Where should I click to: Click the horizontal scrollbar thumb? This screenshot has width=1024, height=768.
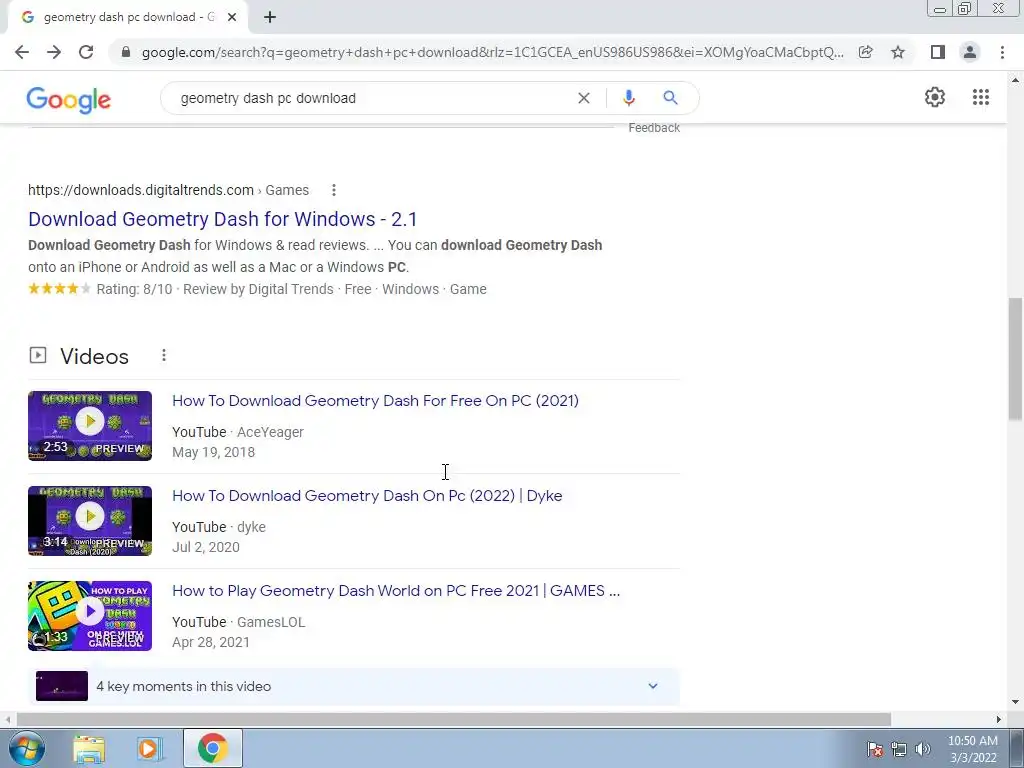click(454, 720)
